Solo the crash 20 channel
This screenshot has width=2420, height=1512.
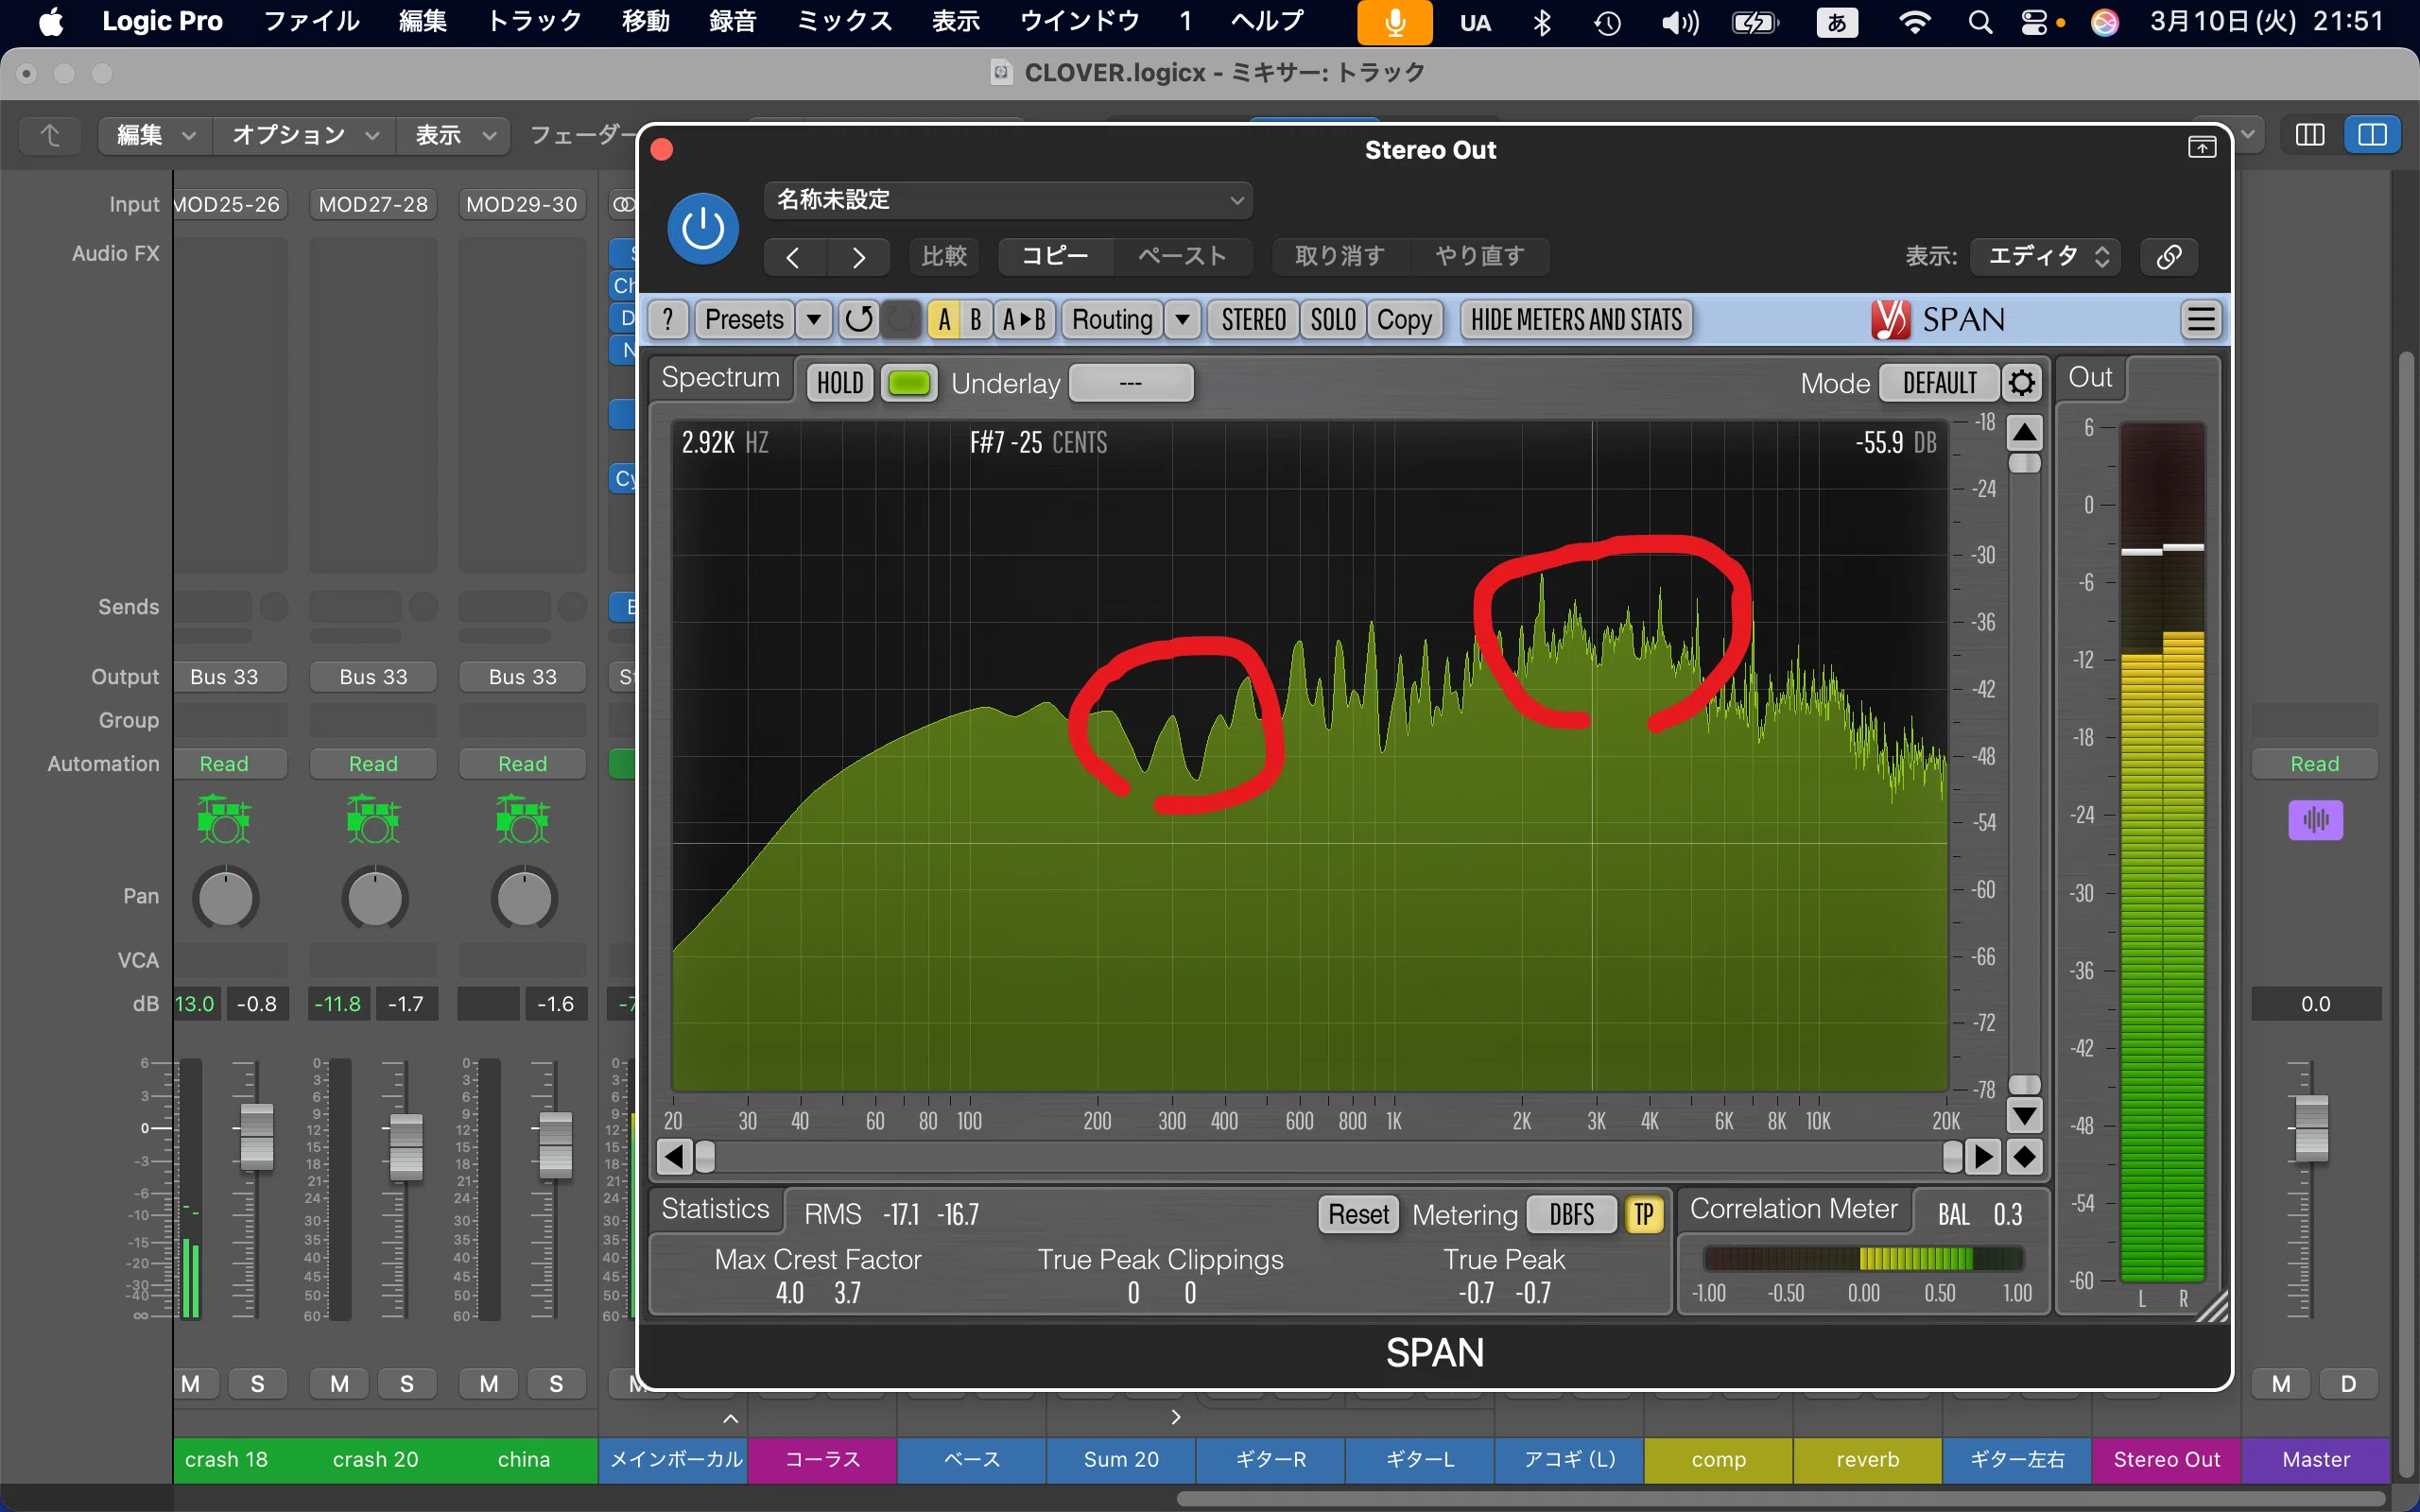407,1384
